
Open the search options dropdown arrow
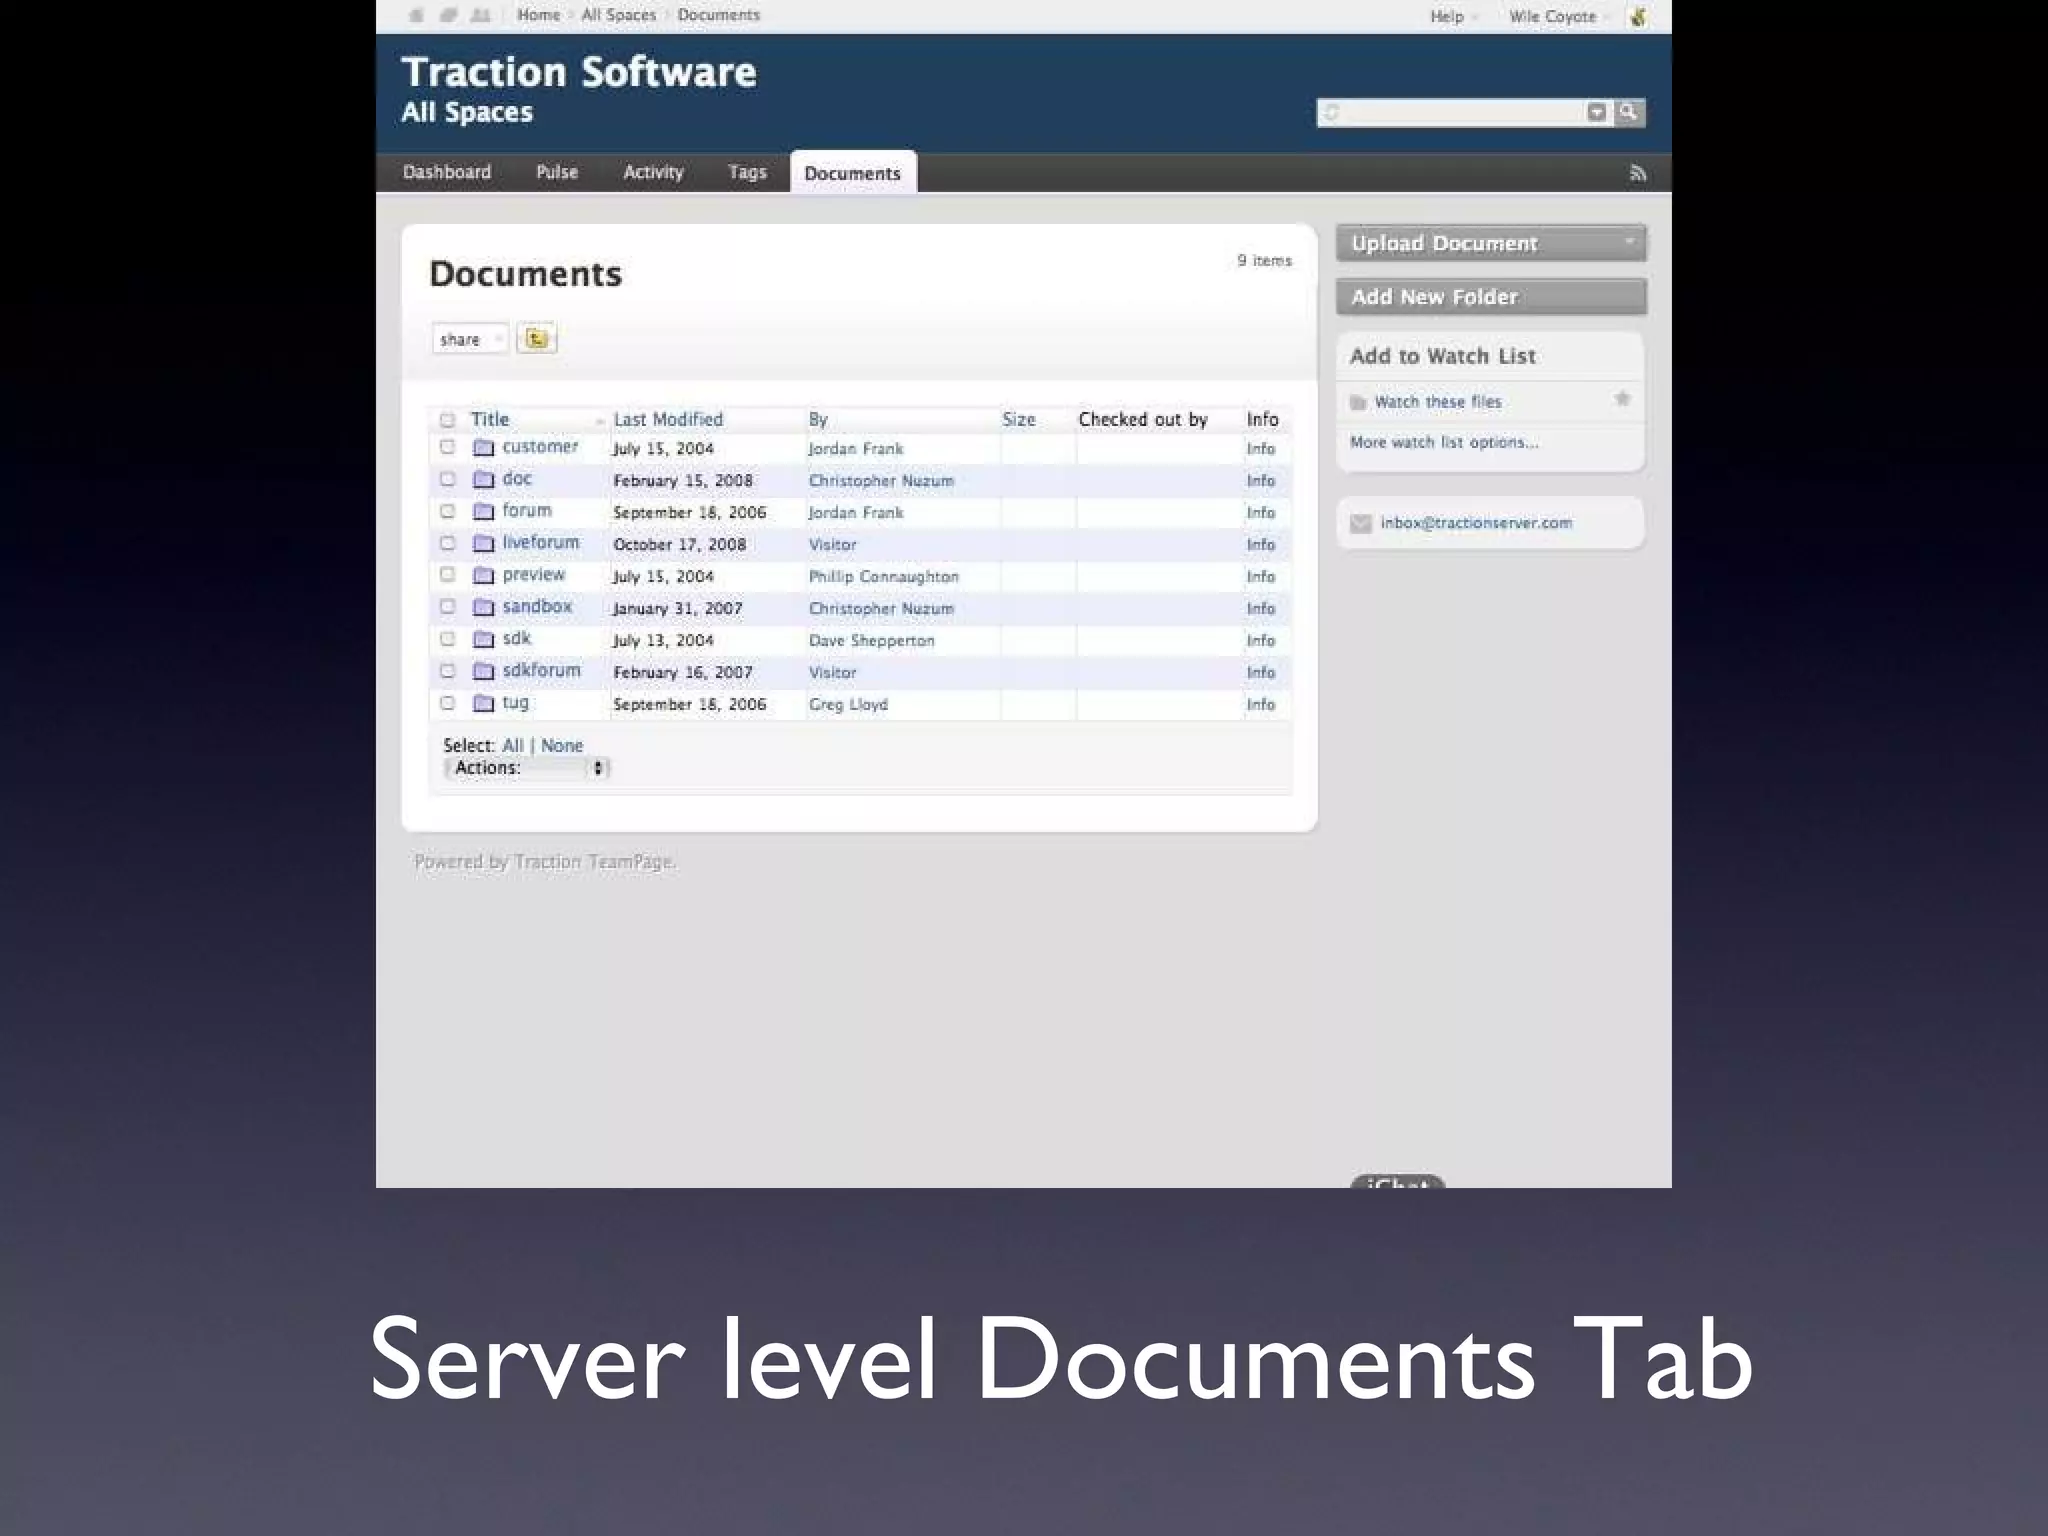pos(1597,112)
